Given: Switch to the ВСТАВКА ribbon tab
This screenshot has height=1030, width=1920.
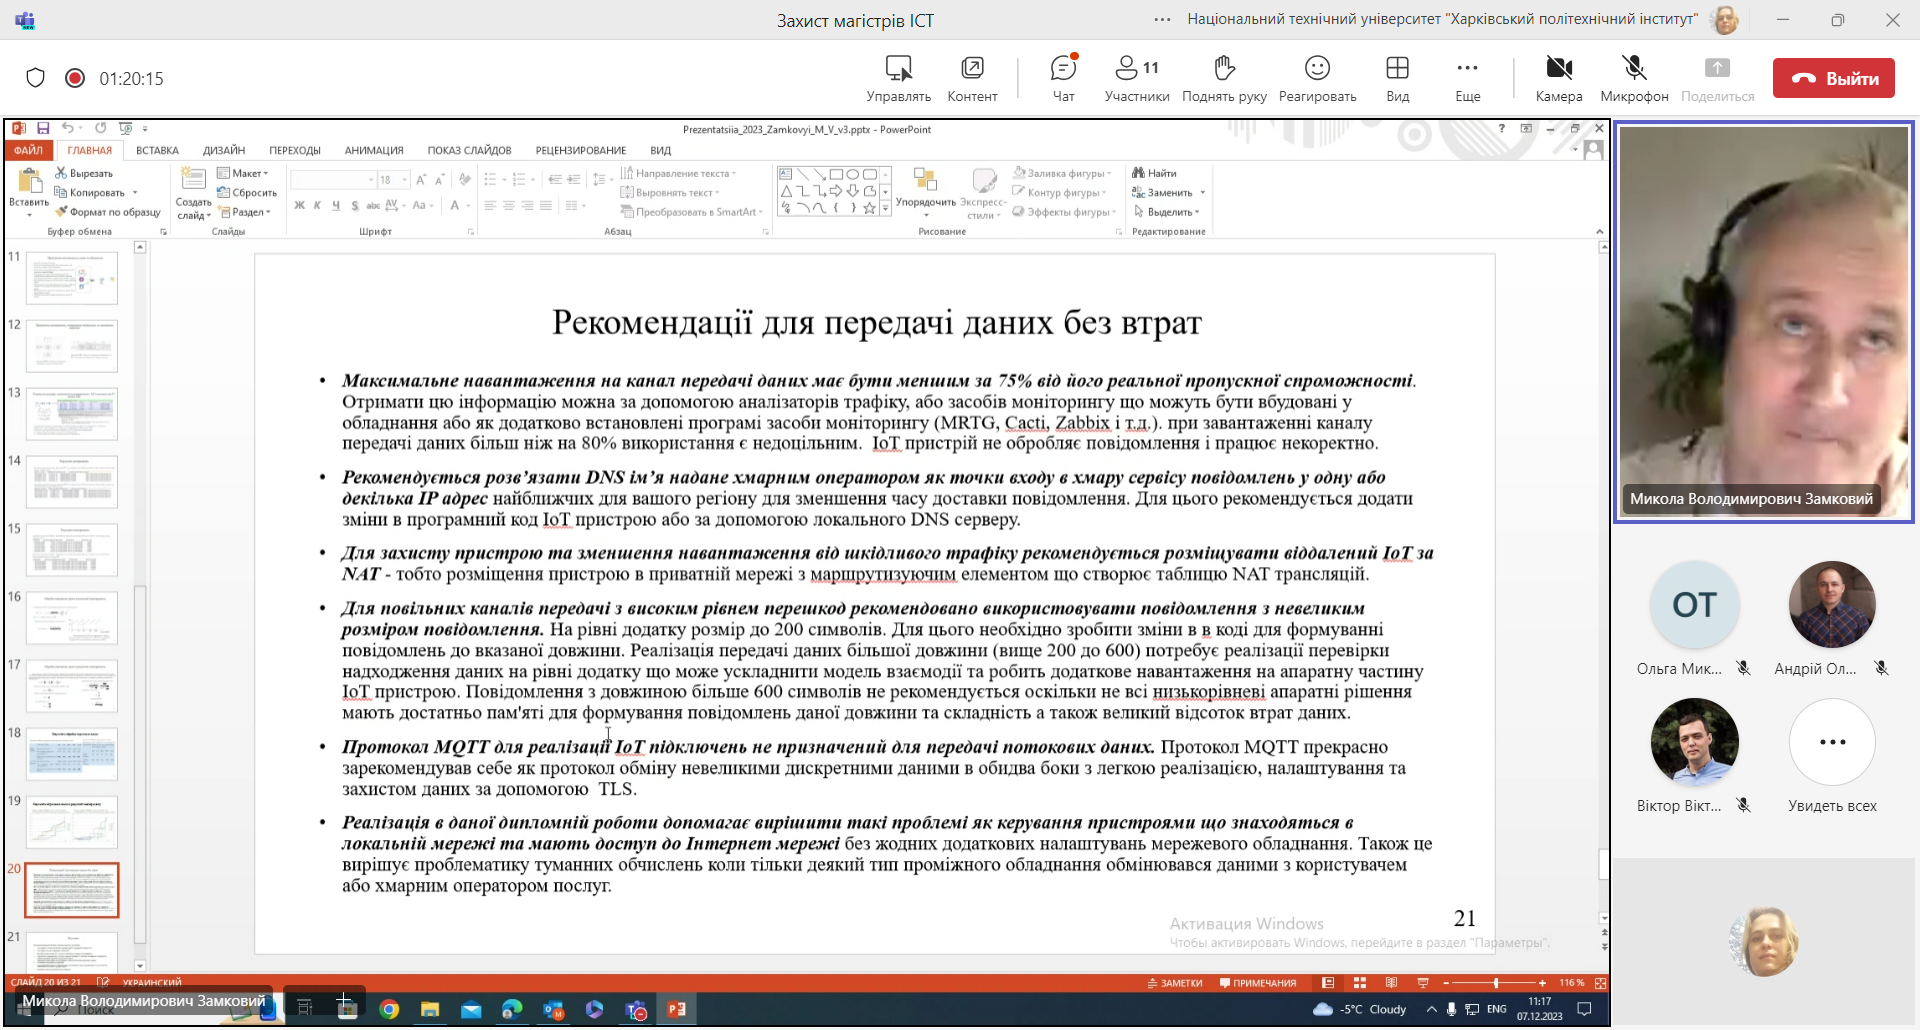Looking at the screenshot, I should [157, 150].
